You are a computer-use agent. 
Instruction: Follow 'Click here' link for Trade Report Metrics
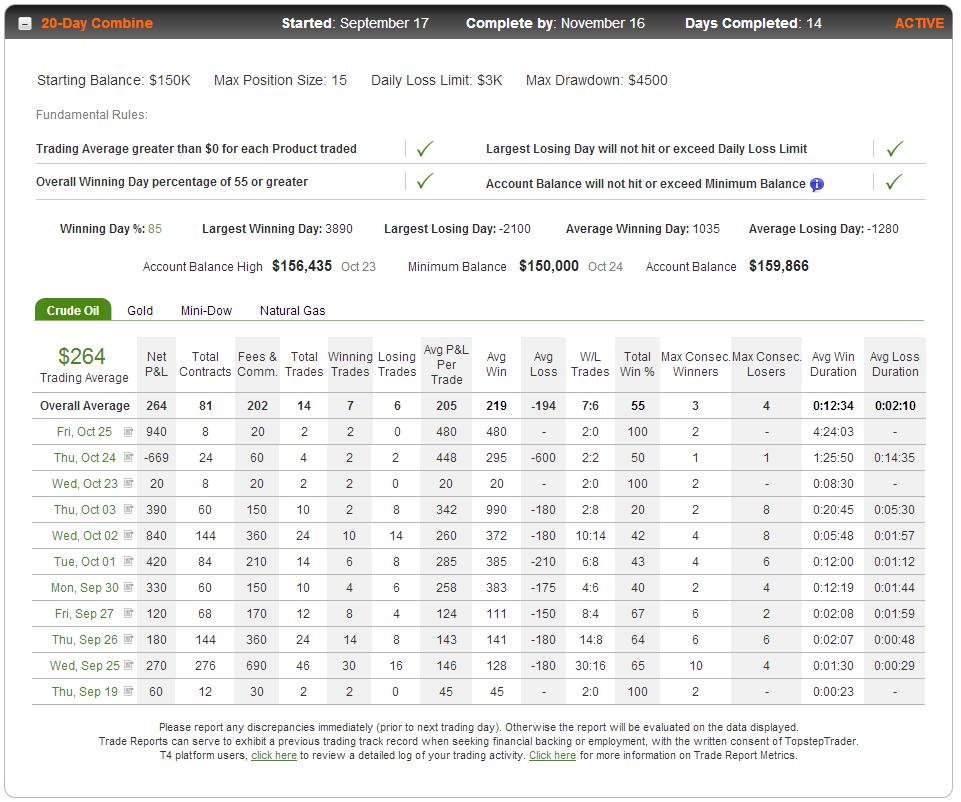(552, 755)
